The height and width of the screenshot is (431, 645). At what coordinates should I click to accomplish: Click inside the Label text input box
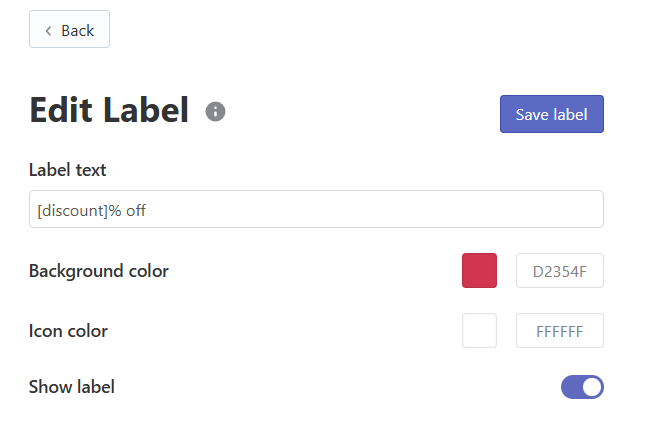(x=316, y=209)
